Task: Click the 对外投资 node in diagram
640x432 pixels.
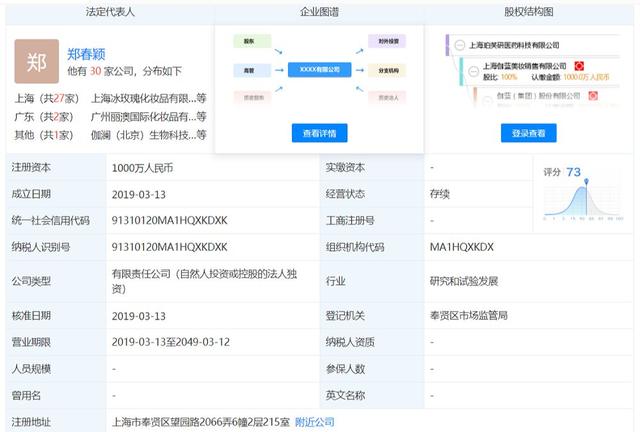Action: (387, 41)
